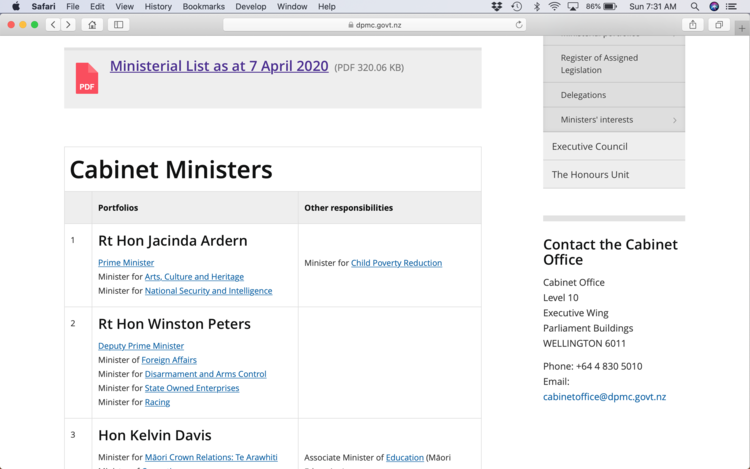The width and height of the screenshot is (750, 469).
Task: Click the Contact the Cabinet Office heading
Action: click(x=610, y=252)
